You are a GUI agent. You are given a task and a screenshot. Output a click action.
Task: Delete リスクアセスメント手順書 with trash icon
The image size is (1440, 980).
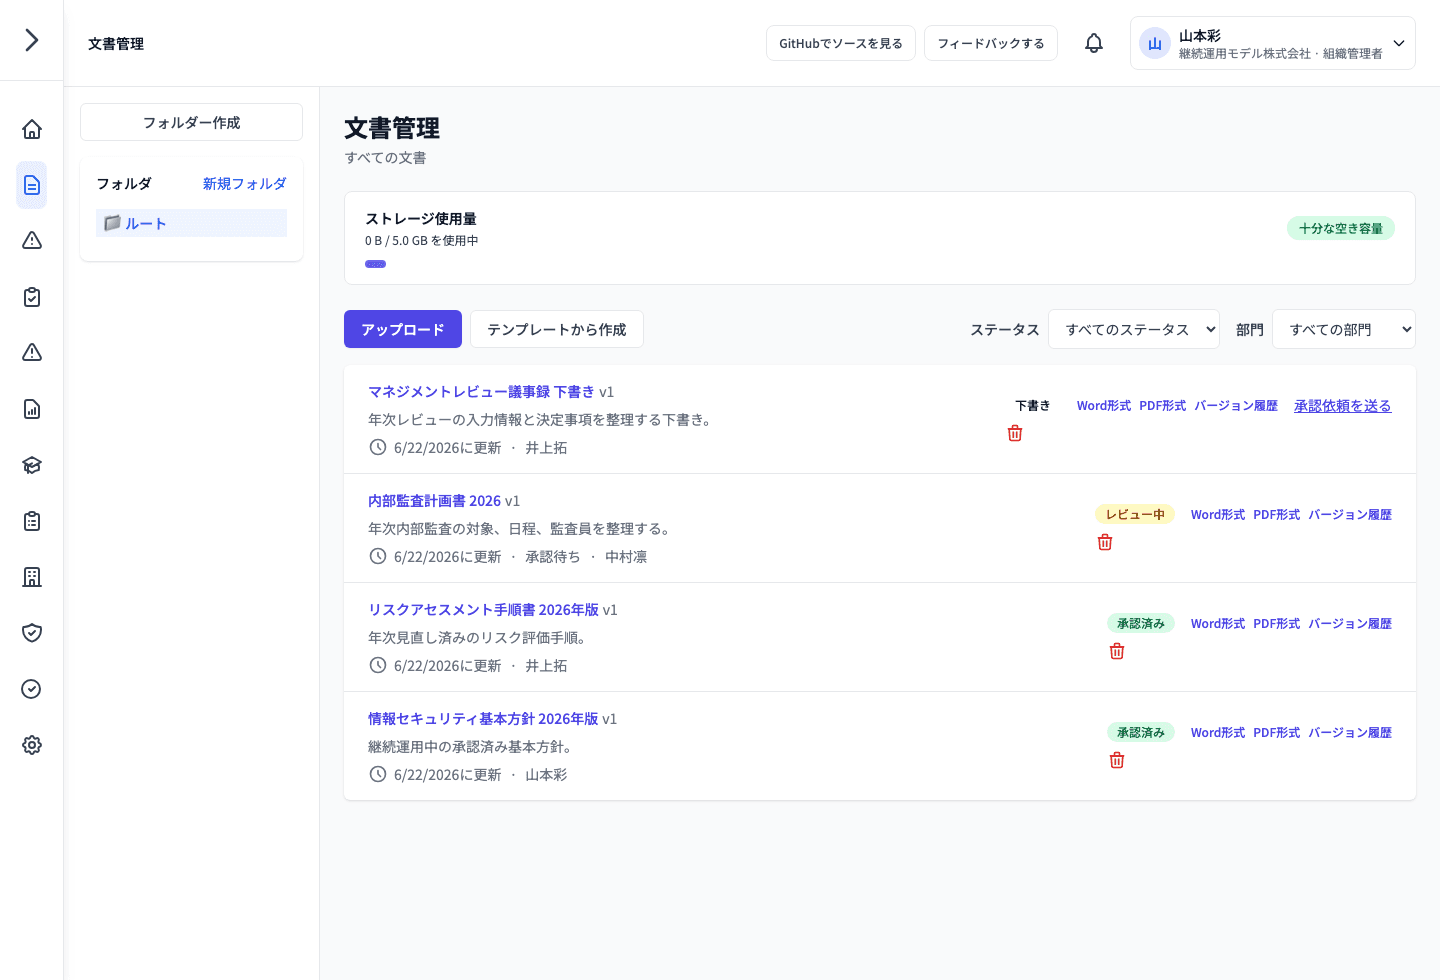coord(1117,651)
